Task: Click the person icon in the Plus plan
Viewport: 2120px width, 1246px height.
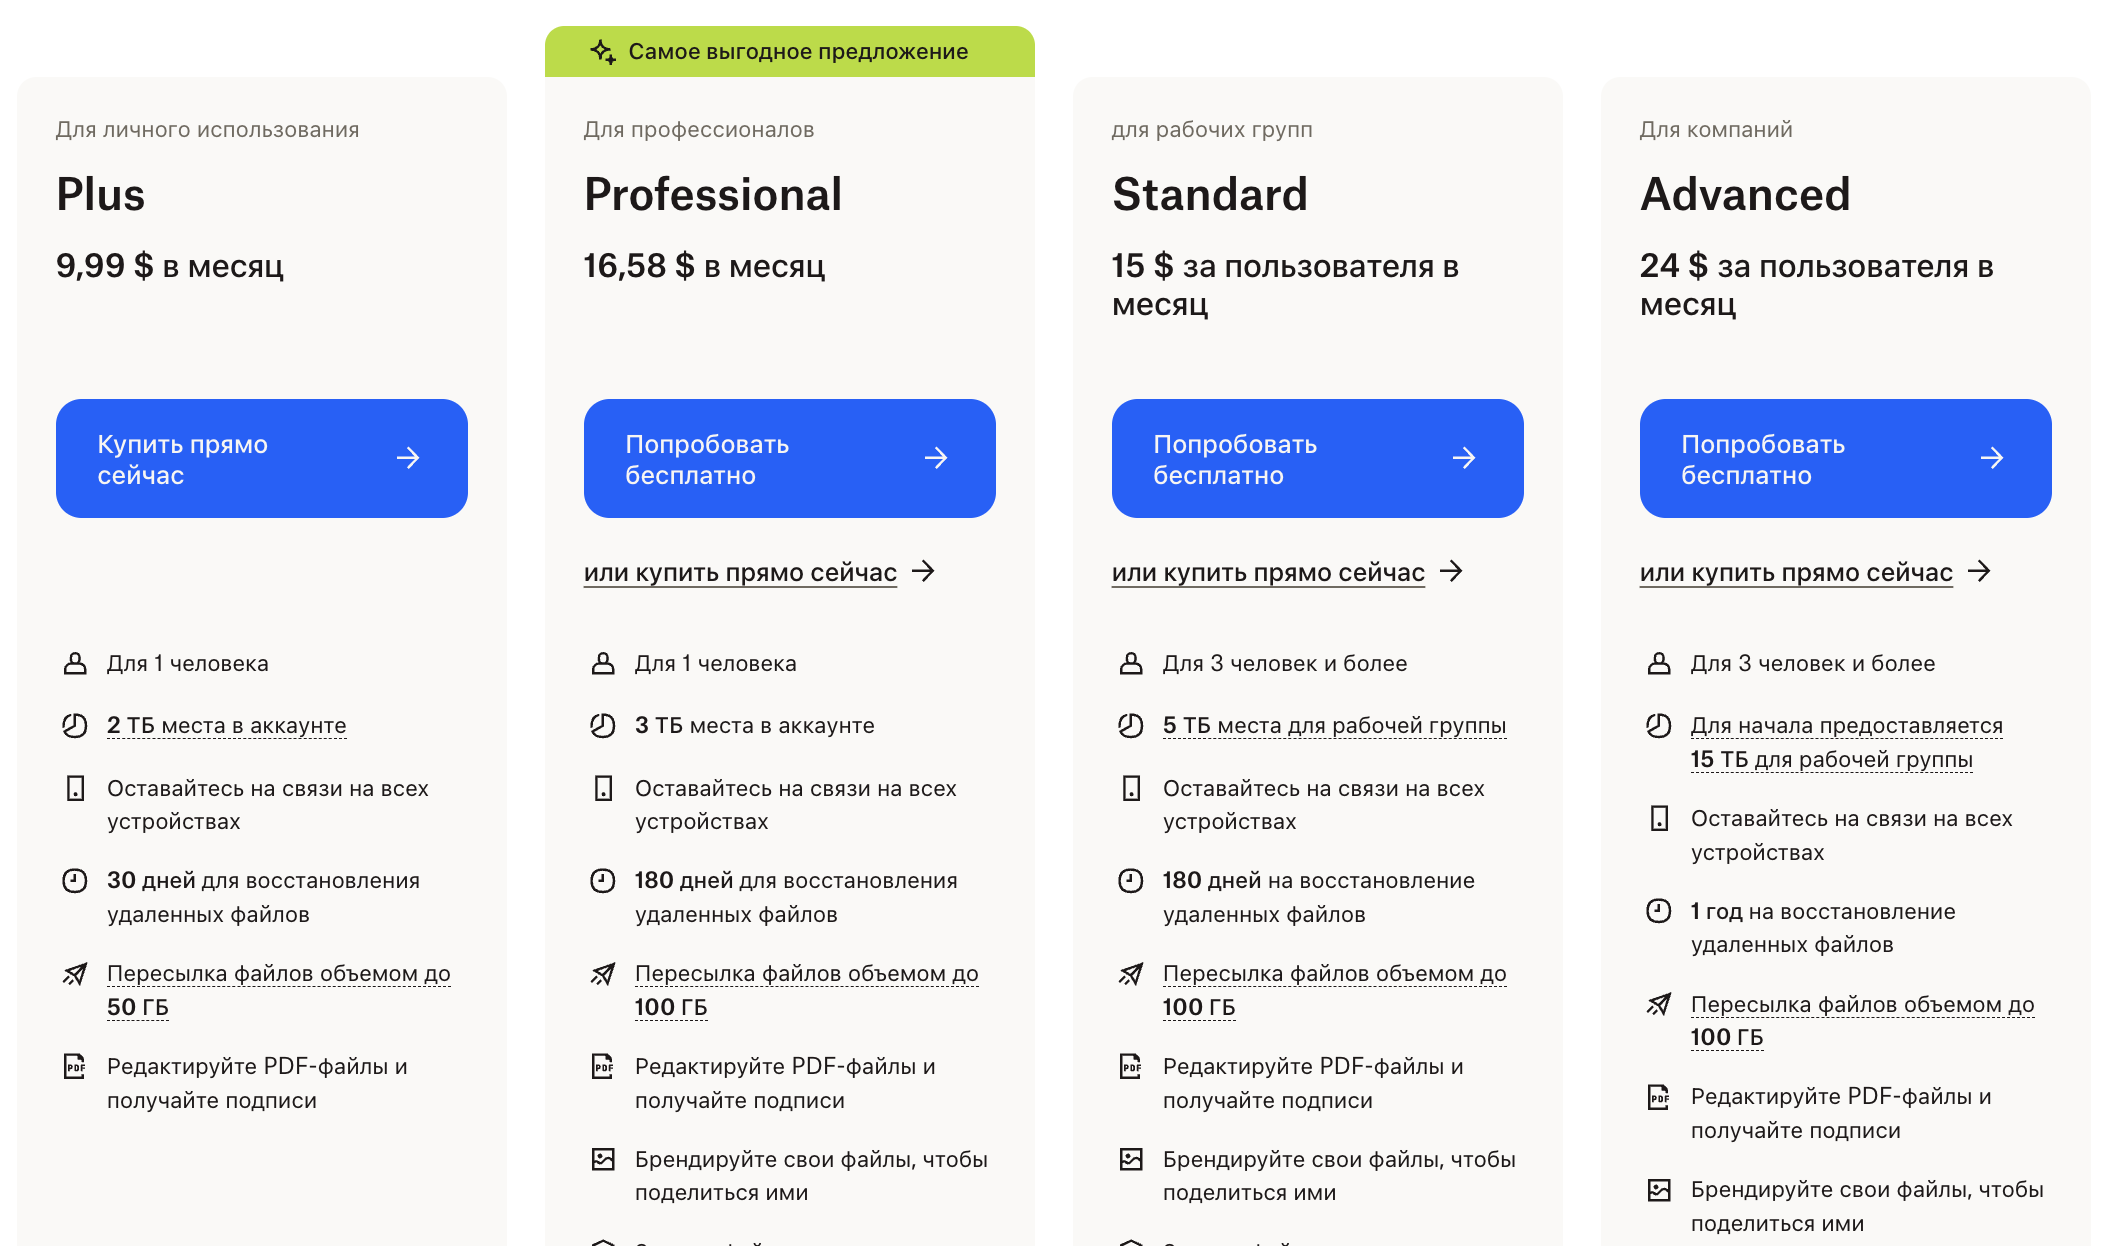Action: click(x=75, y=663)
